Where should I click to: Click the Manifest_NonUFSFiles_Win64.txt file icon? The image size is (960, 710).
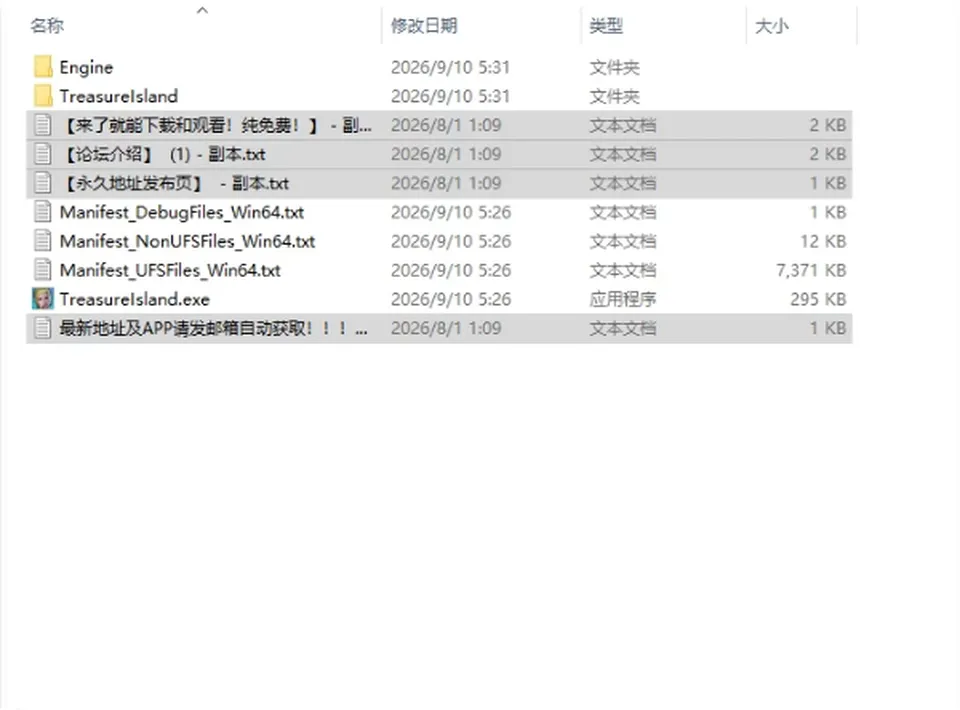(x=43, y=241)
